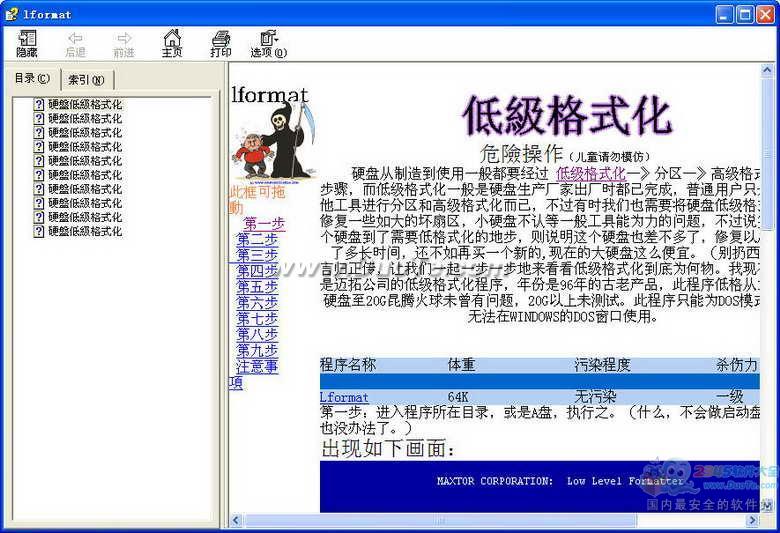
Task: Minimize the lformat window
Action: coord(725,14)
